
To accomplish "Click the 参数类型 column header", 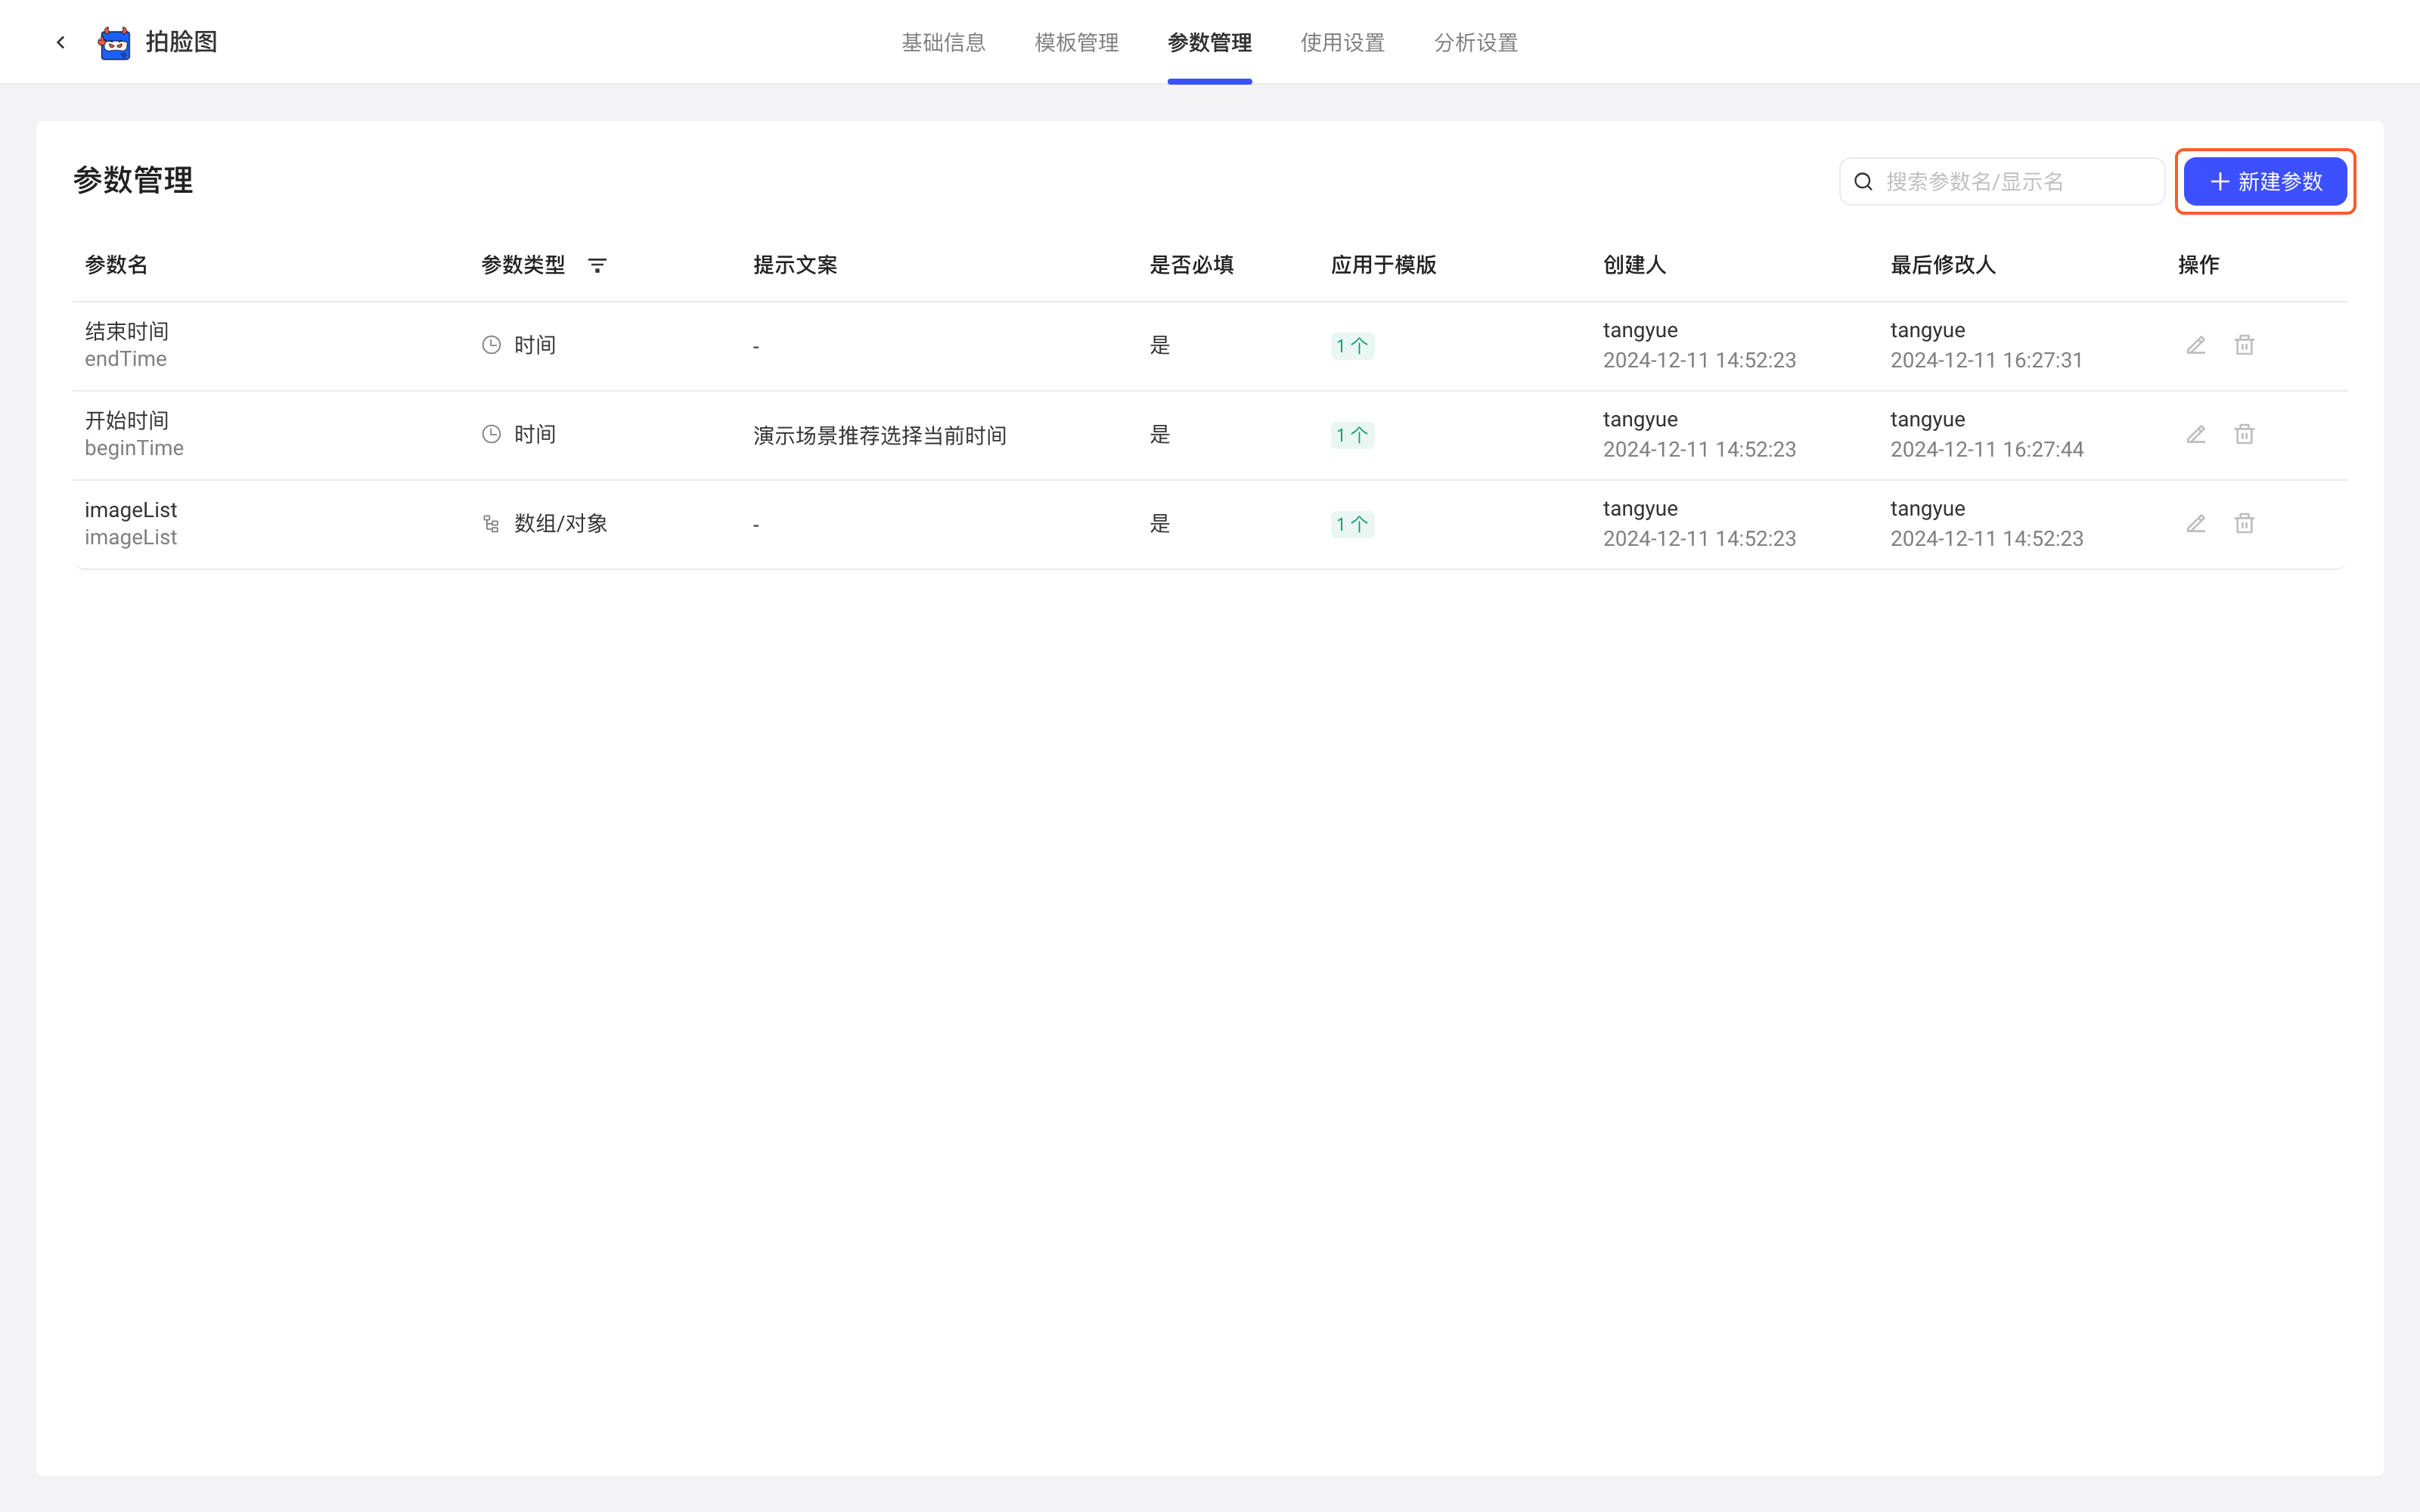I will (523, 265).
